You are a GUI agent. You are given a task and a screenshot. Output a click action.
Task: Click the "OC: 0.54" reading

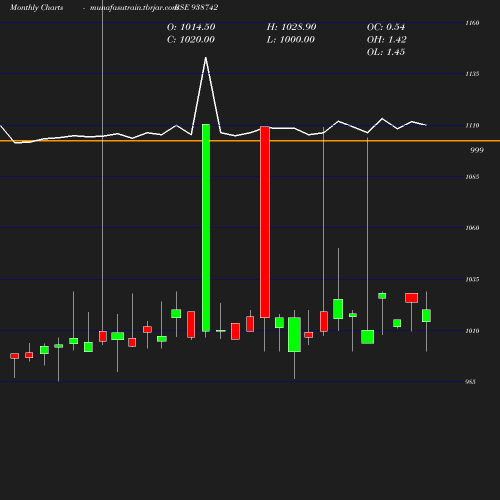tap(386, 27)
